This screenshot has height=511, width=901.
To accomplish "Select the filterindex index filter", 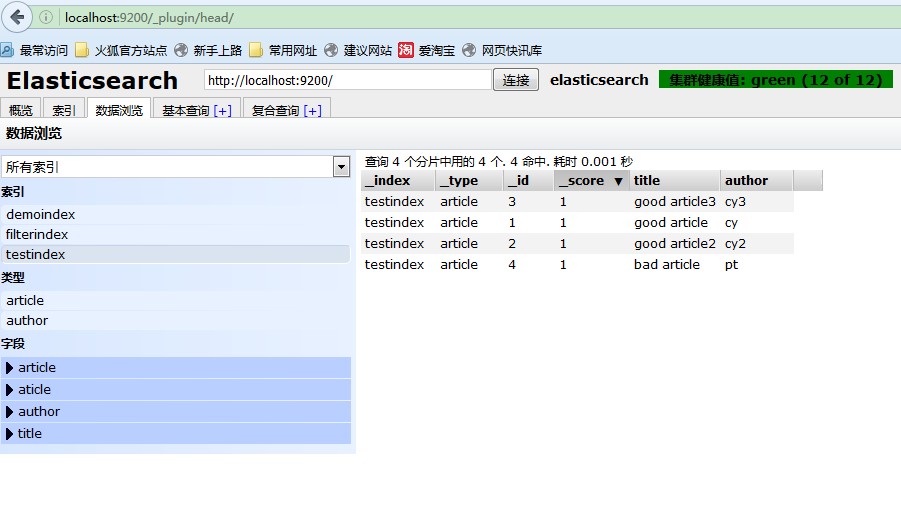I will 175,235.
